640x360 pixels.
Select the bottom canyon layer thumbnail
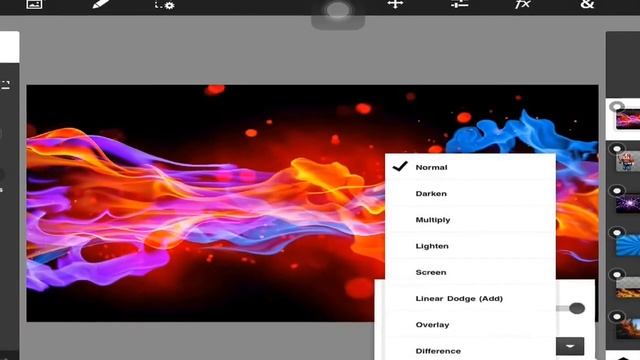628,329
